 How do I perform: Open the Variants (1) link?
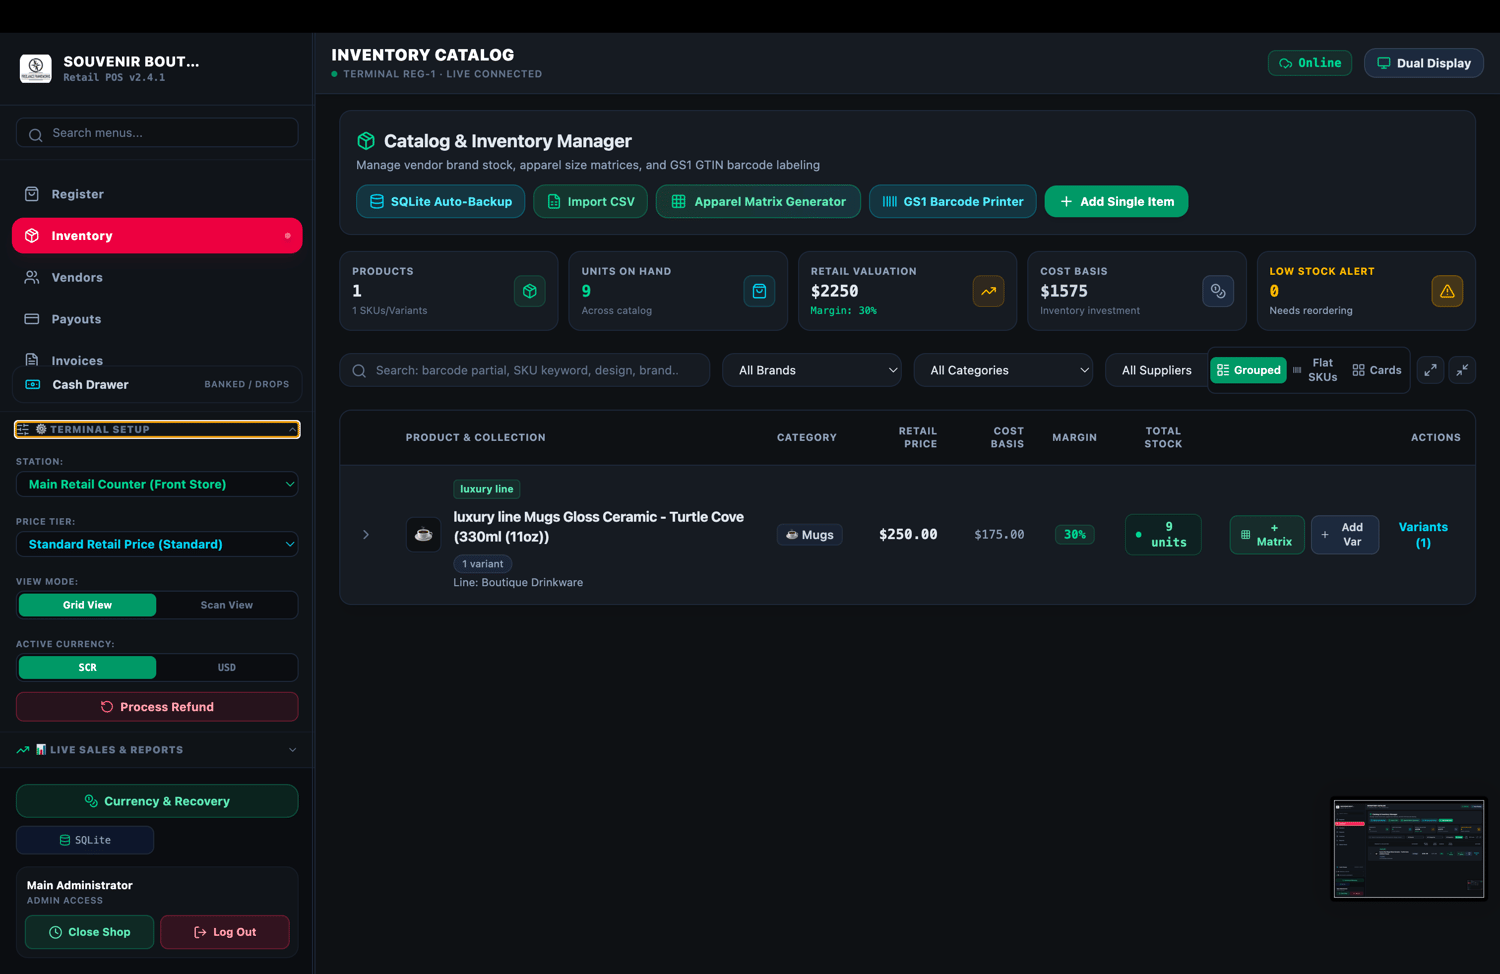(1423, 535)
